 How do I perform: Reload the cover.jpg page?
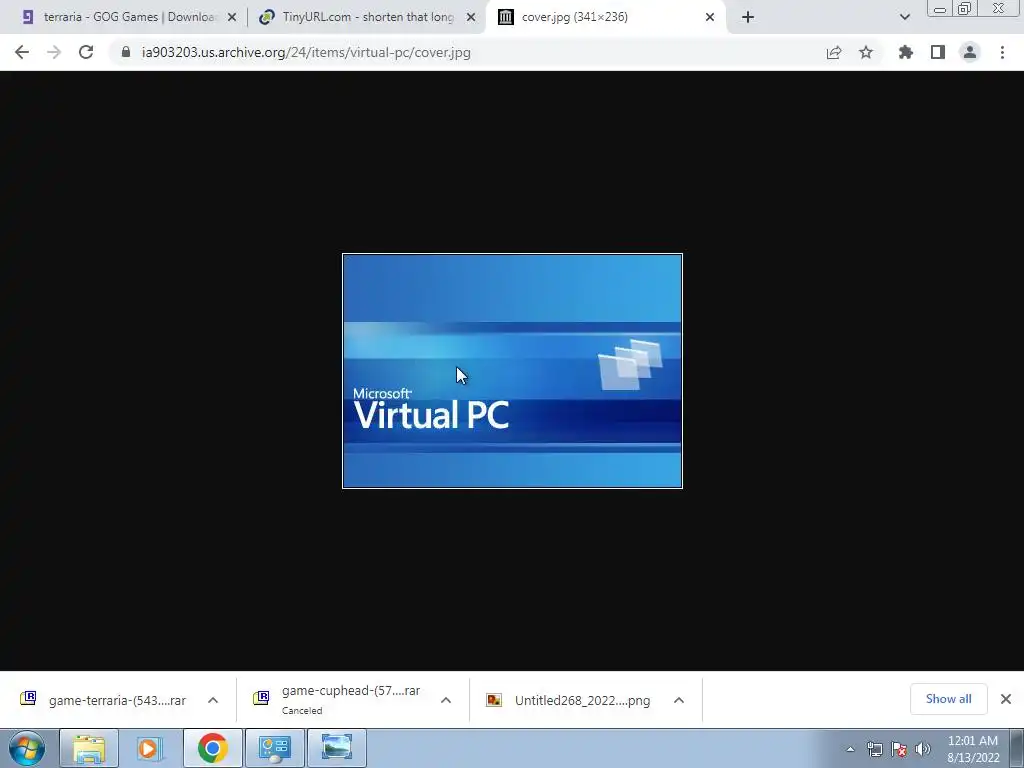coord(86,52)
